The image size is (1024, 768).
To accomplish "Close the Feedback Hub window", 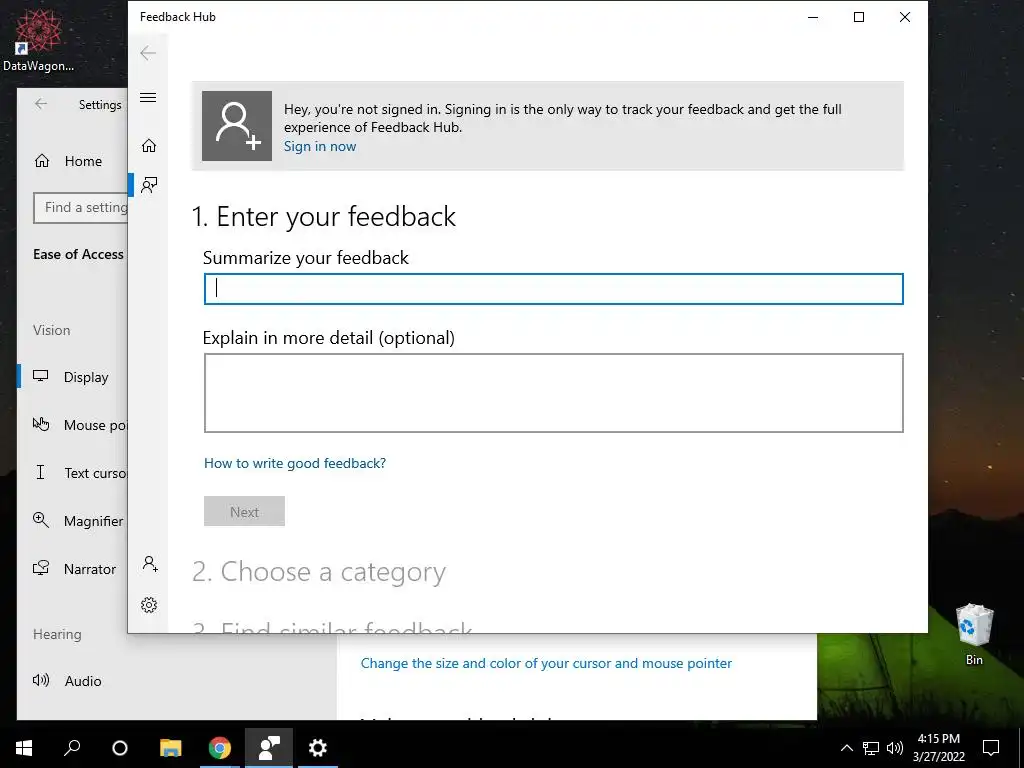I will (904, 17).
